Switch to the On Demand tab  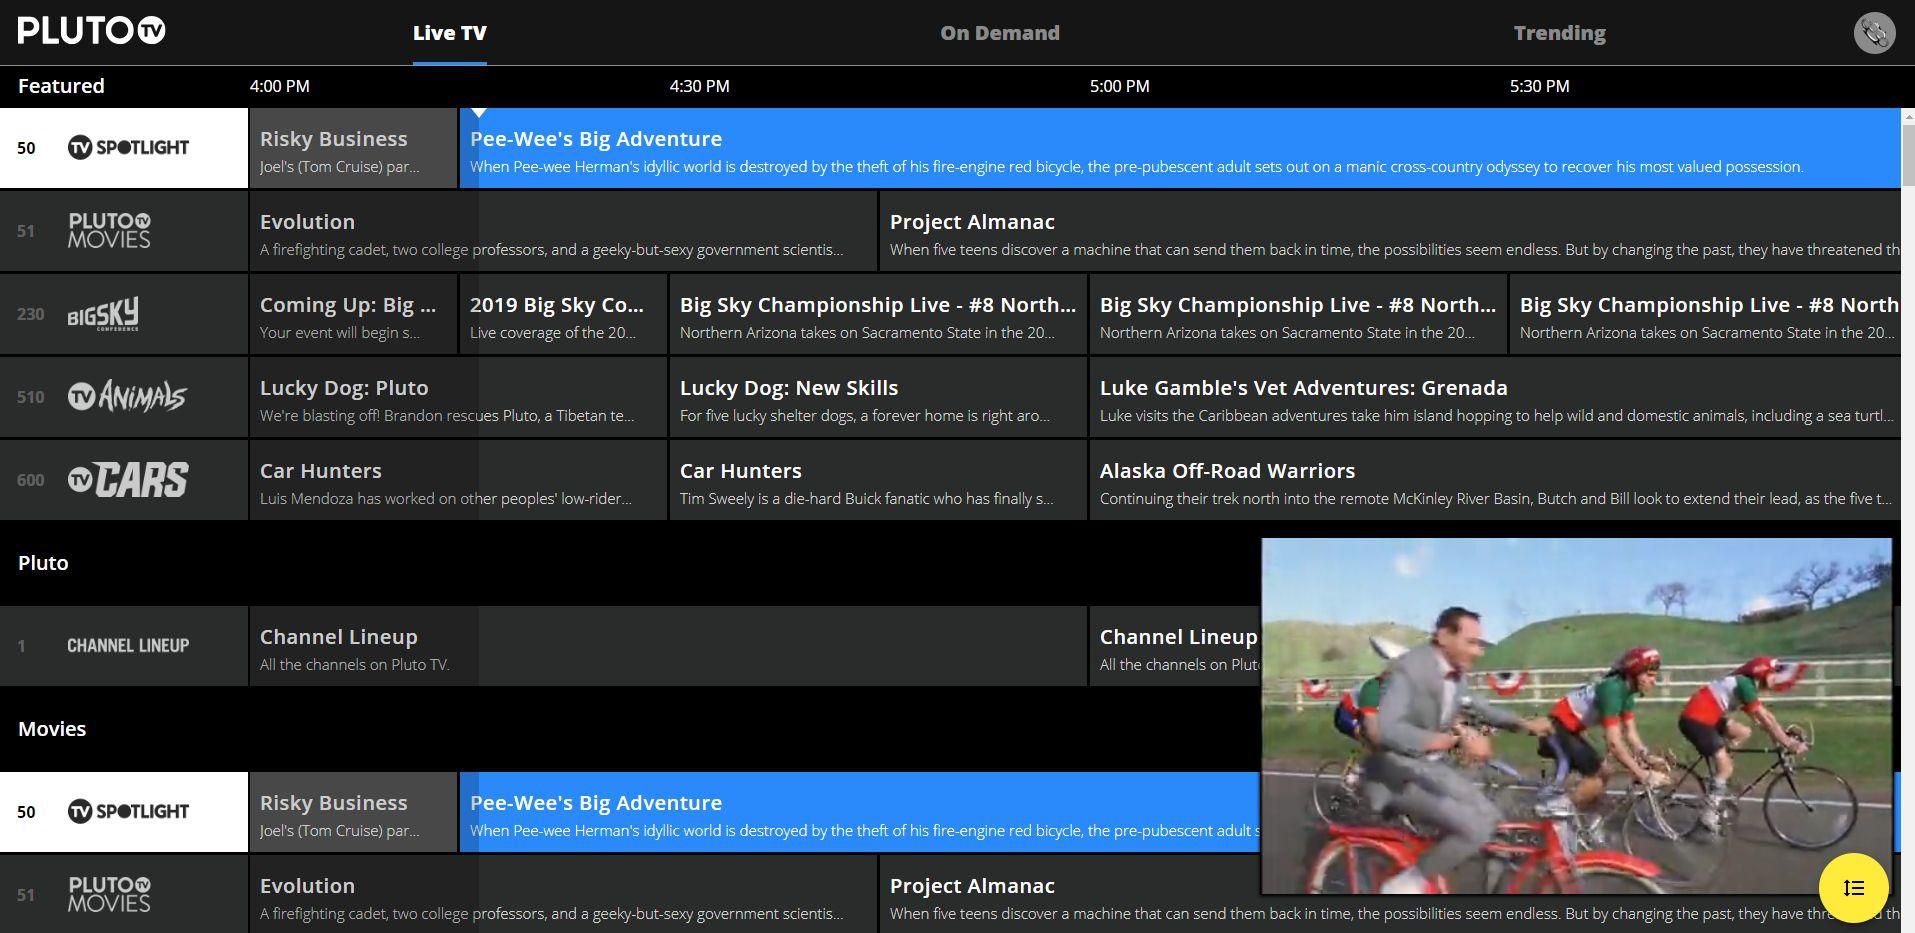[x=998, y=32]
